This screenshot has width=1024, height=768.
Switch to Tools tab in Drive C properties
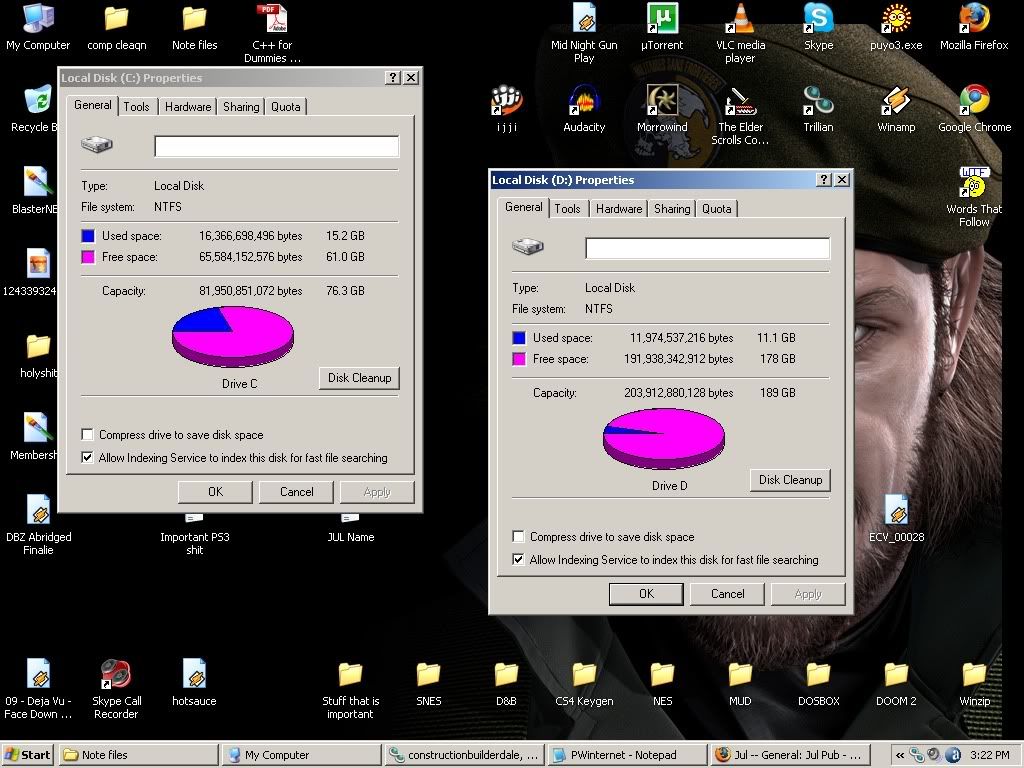click(x=137, y=107)
